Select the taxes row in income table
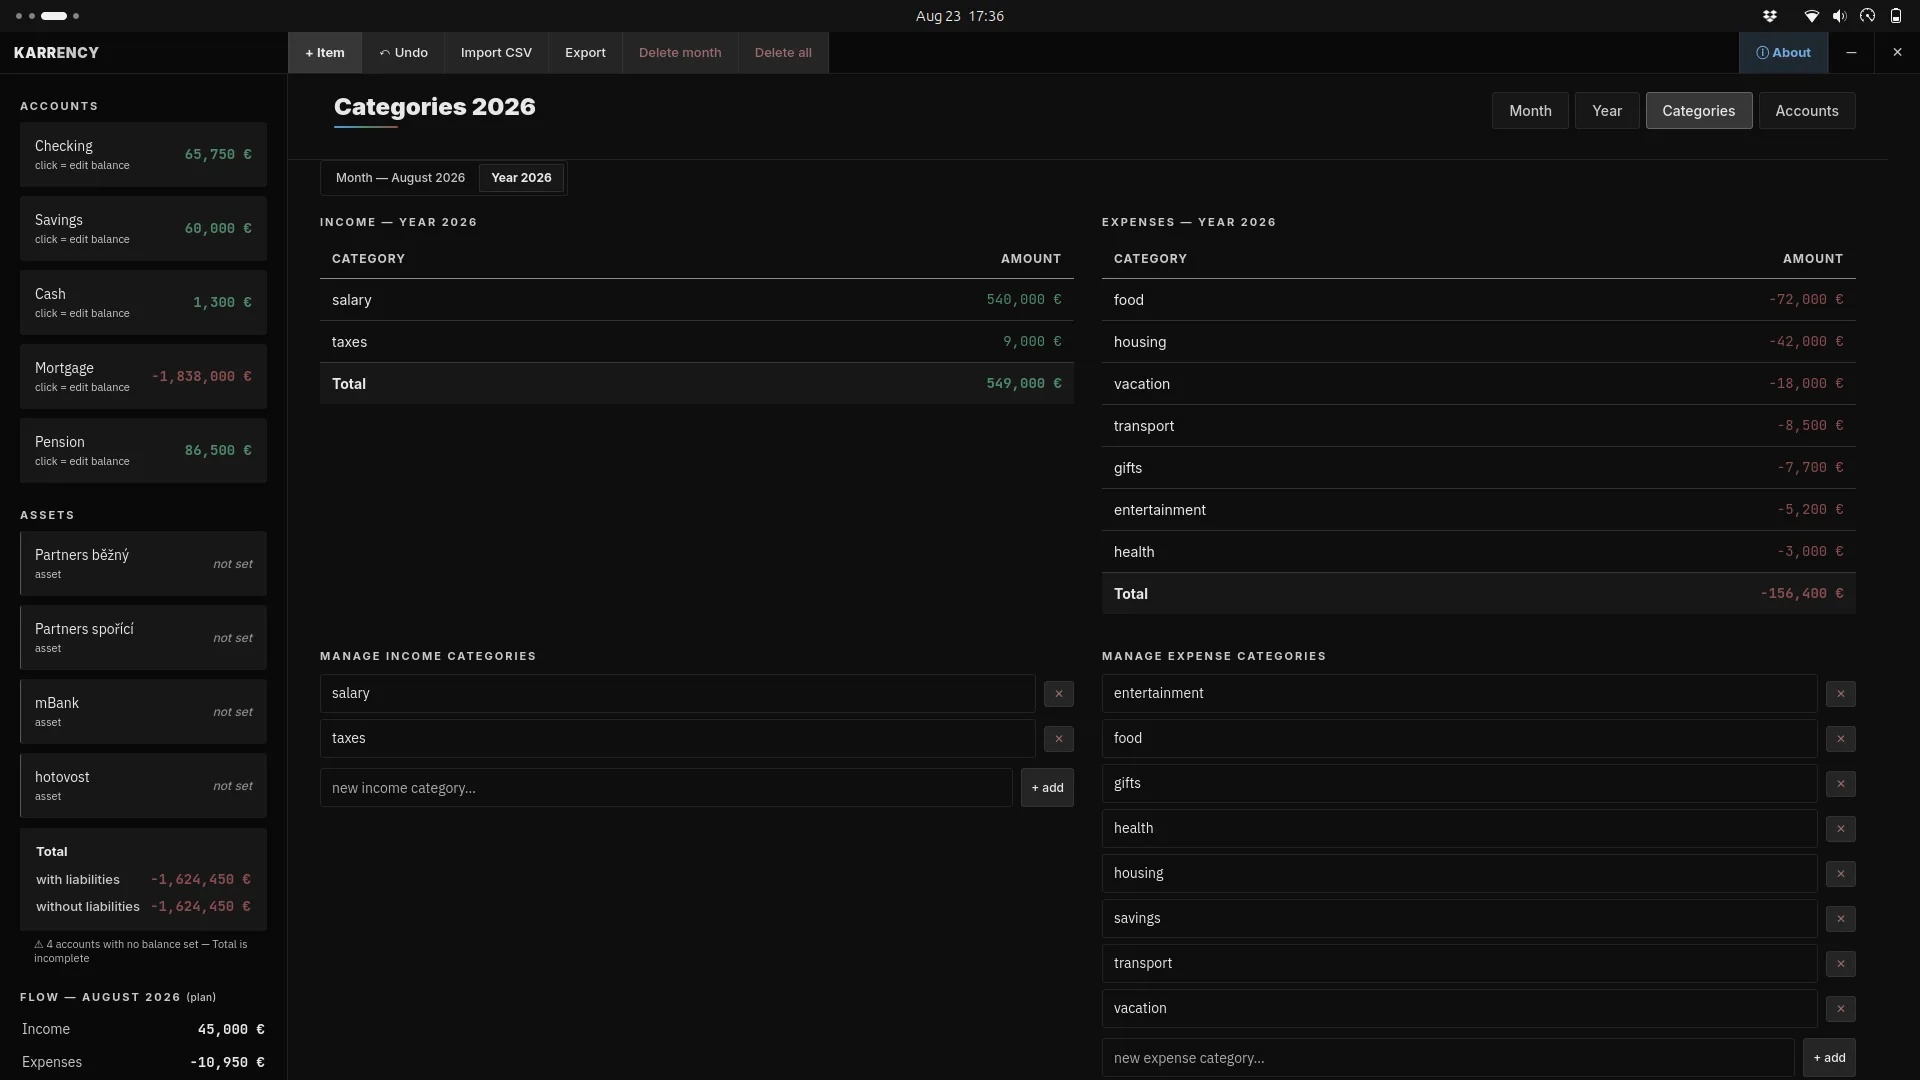1920x1080 pixels. pos(697,342)
